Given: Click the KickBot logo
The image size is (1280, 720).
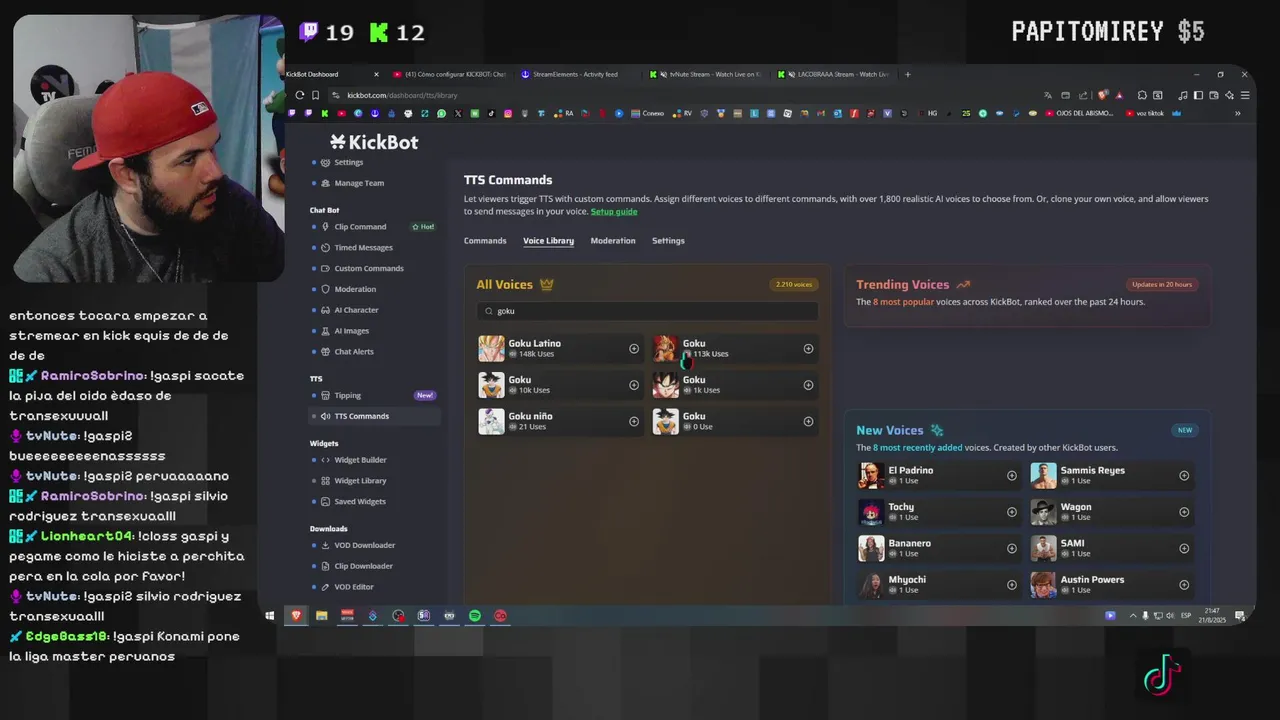Looking at the screenshot, I should point(374,142).
